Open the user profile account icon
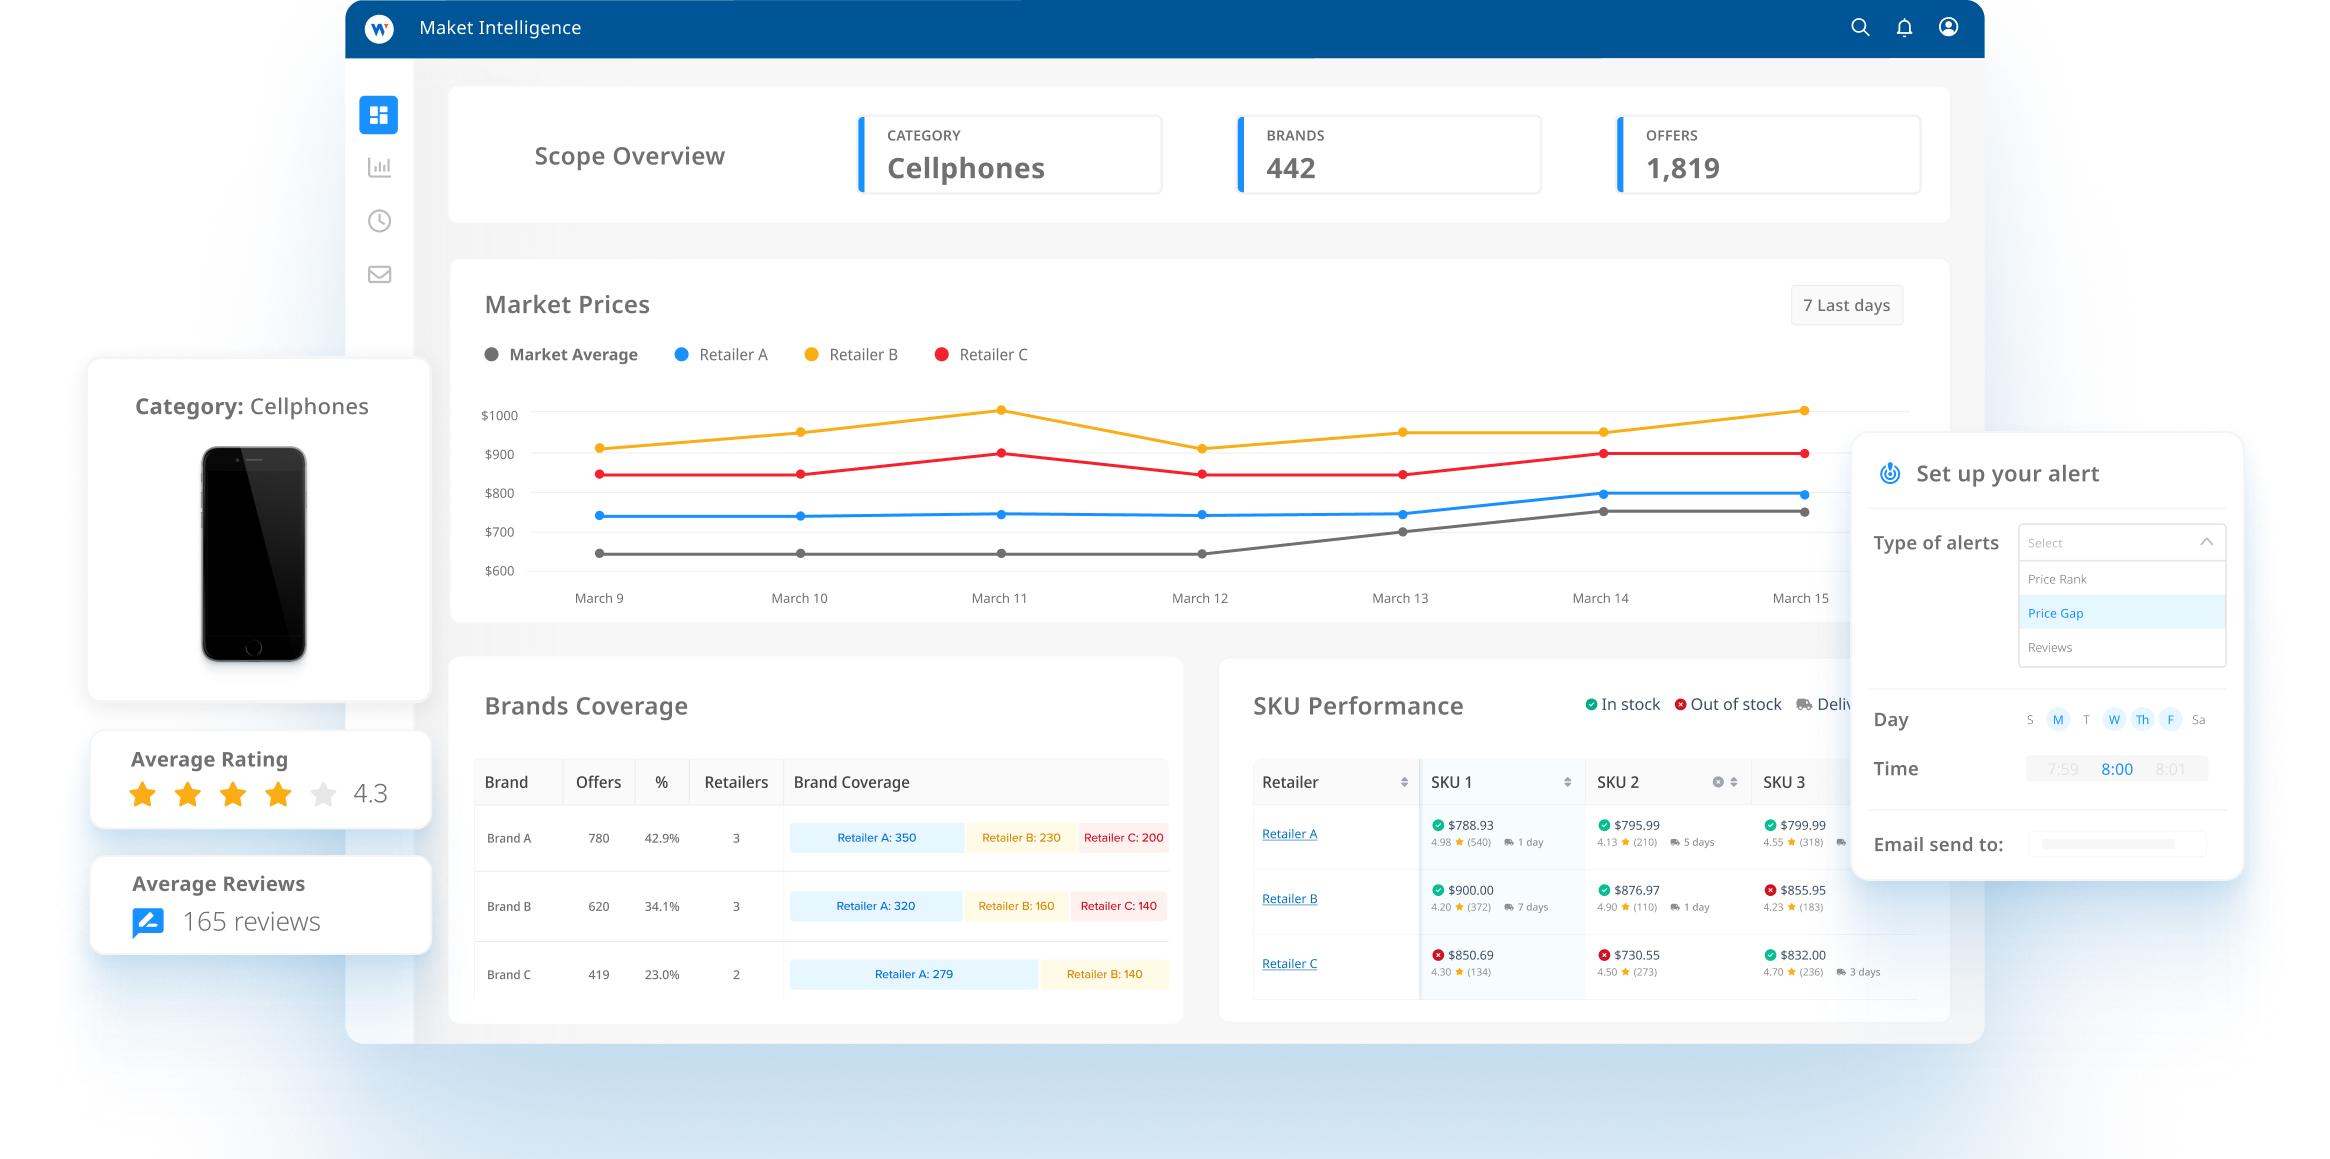 (1948, 27)
